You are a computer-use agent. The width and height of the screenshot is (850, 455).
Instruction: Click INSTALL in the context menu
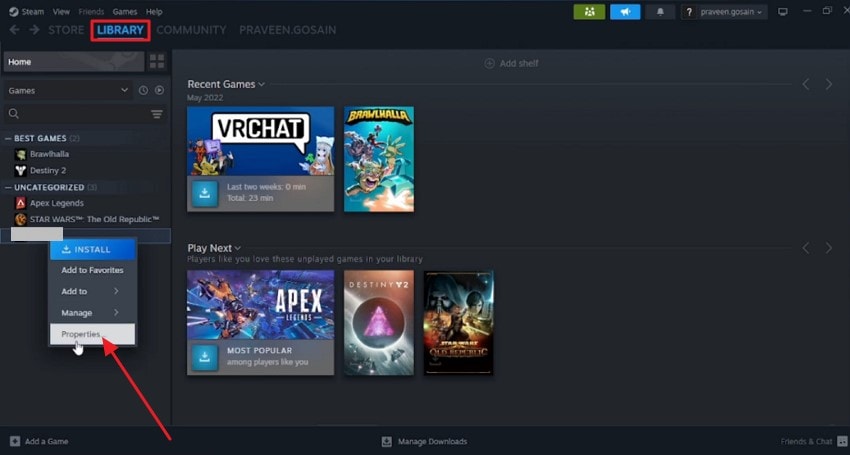(93, 249)
